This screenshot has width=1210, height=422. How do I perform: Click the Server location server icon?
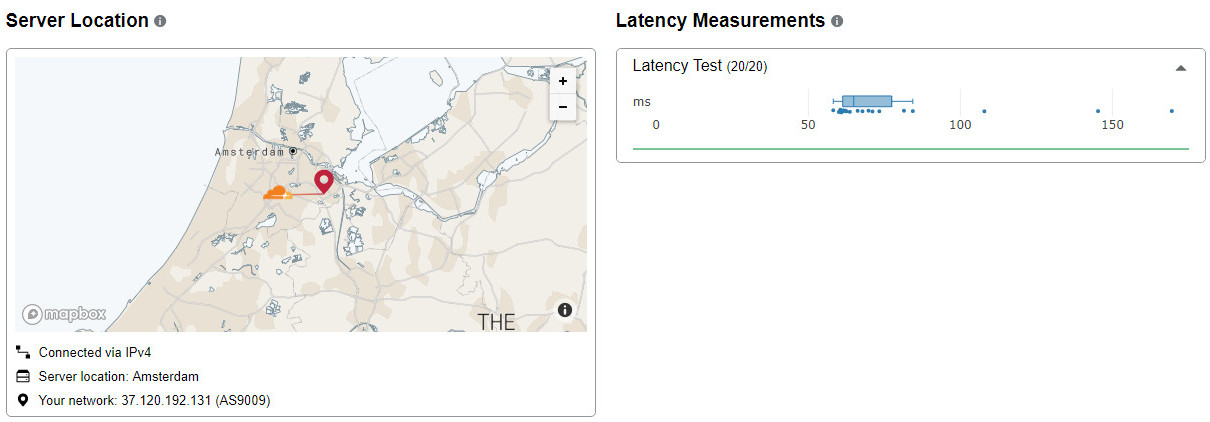[23, 376]
